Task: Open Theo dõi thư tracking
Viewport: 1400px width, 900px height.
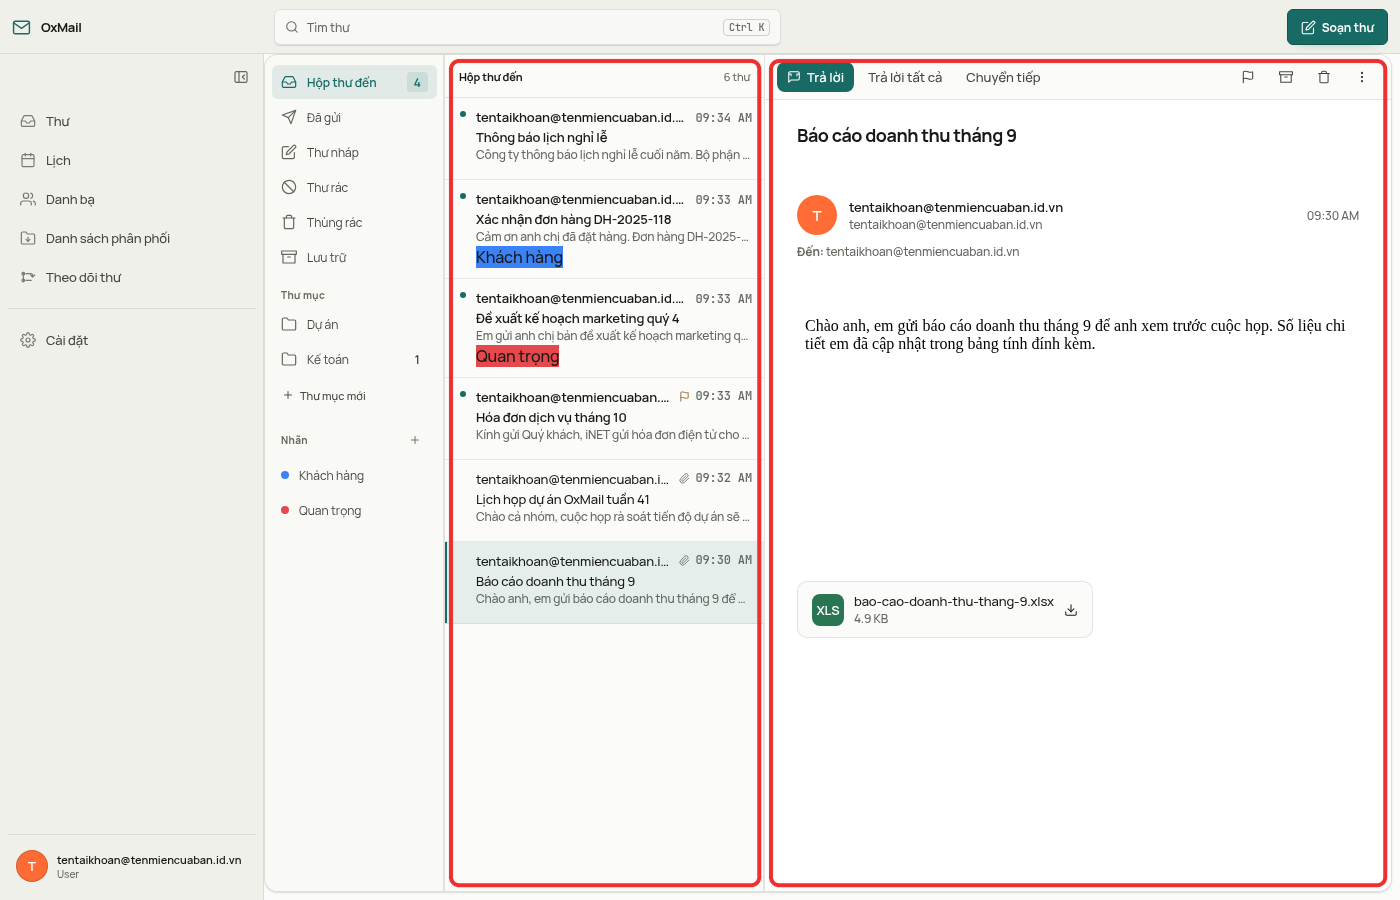Action: (132, 277)
